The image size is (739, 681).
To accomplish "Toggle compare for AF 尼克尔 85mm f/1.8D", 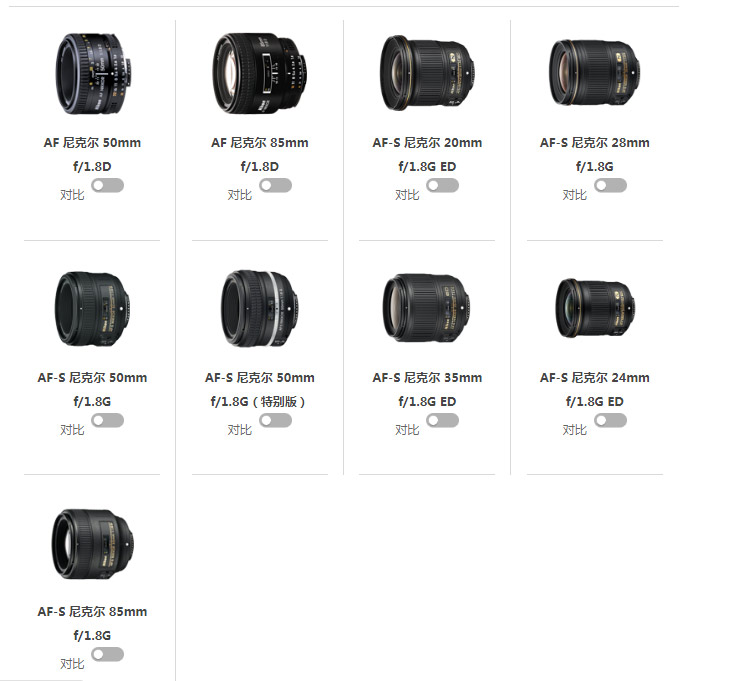I will pyautogui.click(x=275, y=185).
